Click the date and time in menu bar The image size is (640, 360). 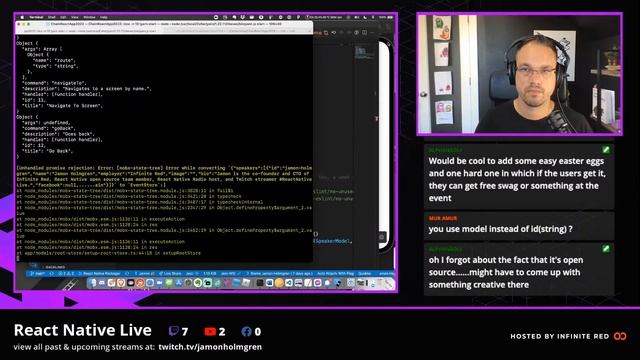click(325, 17)
